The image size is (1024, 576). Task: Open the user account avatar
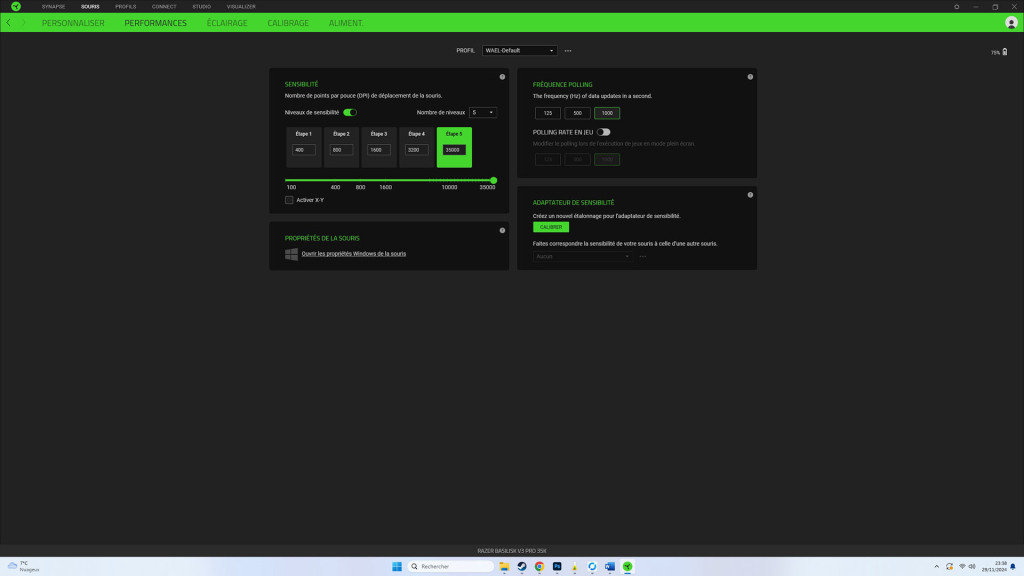point(1011,23)
